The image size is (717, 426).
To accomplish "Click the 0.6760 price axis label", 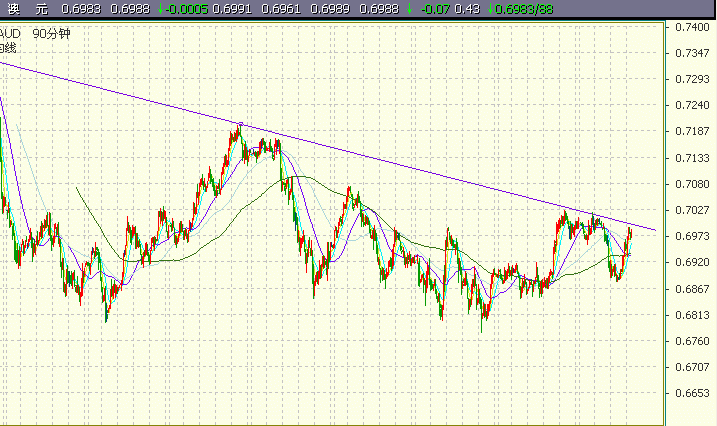I will click(x=692, y=341).
